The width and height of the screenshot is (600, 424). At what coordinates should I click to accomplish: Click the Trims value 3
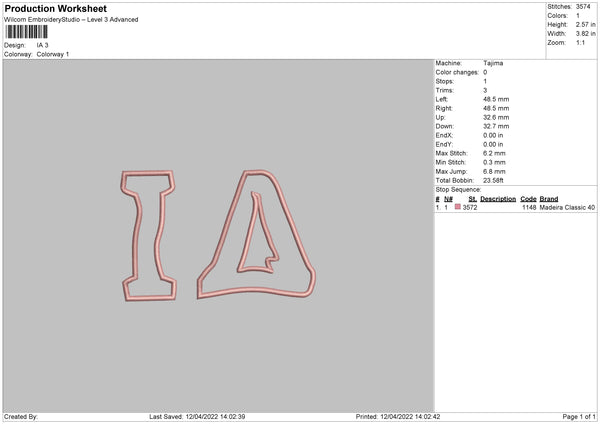[485, 90]
